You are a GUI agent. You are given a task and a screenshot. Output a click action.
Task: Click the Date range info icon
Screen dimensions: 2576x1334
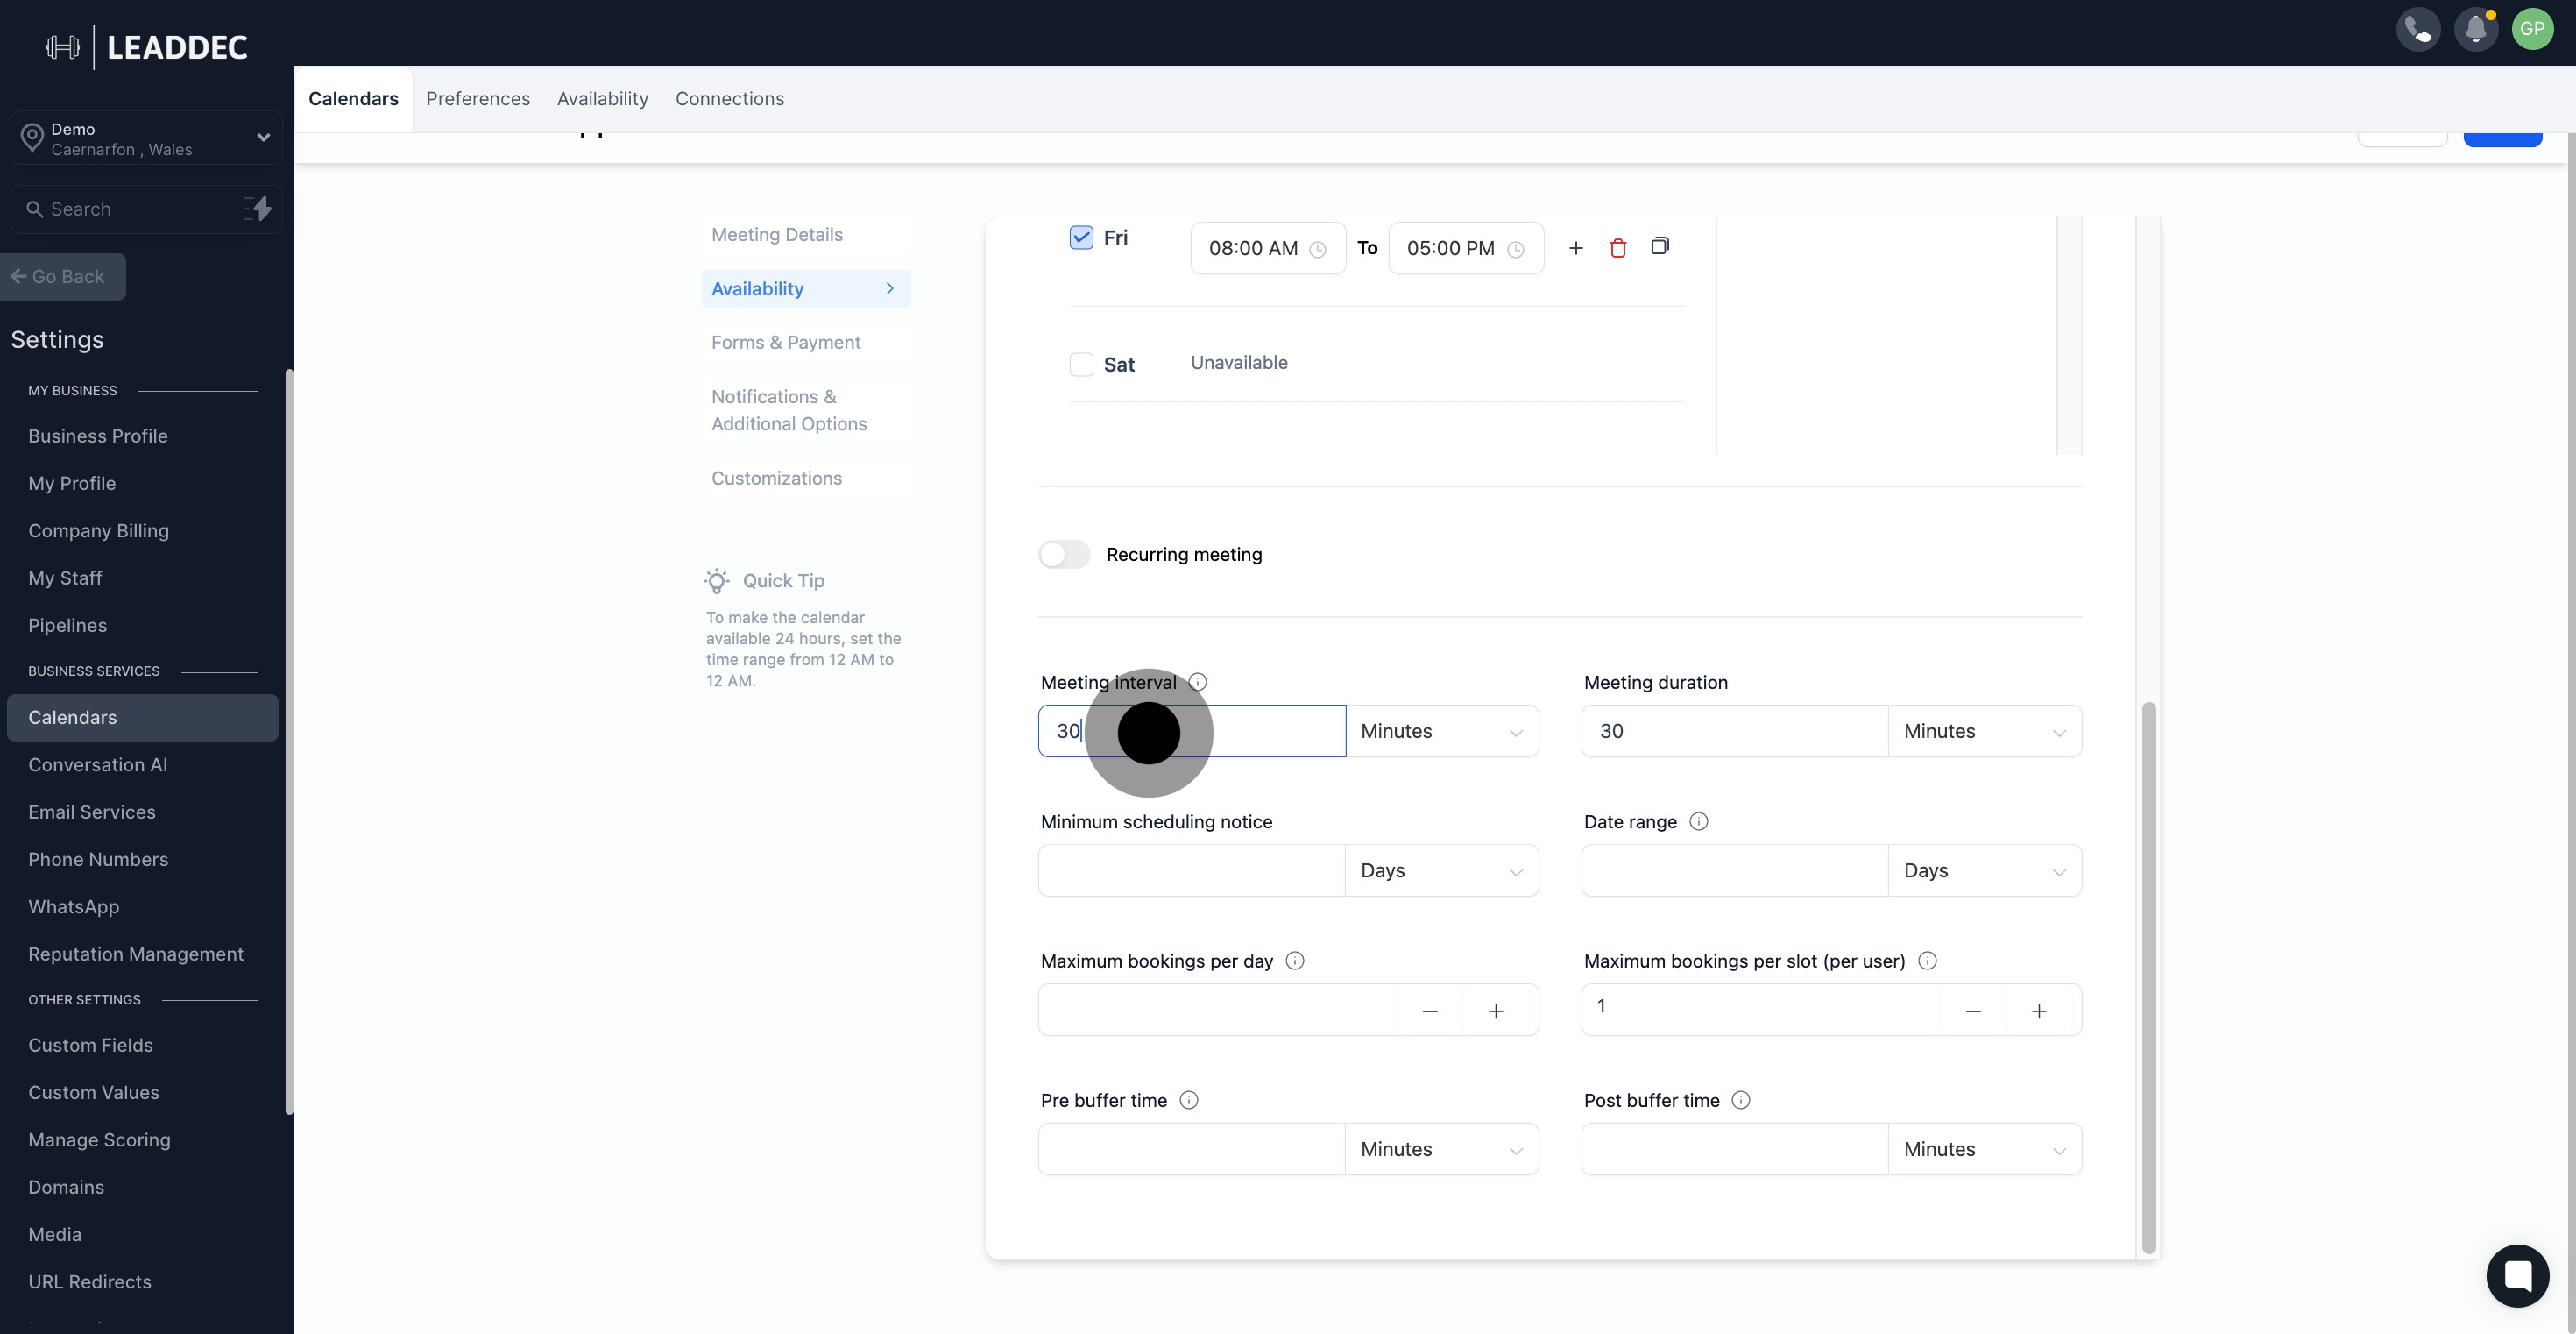(x=1698, y=821)
